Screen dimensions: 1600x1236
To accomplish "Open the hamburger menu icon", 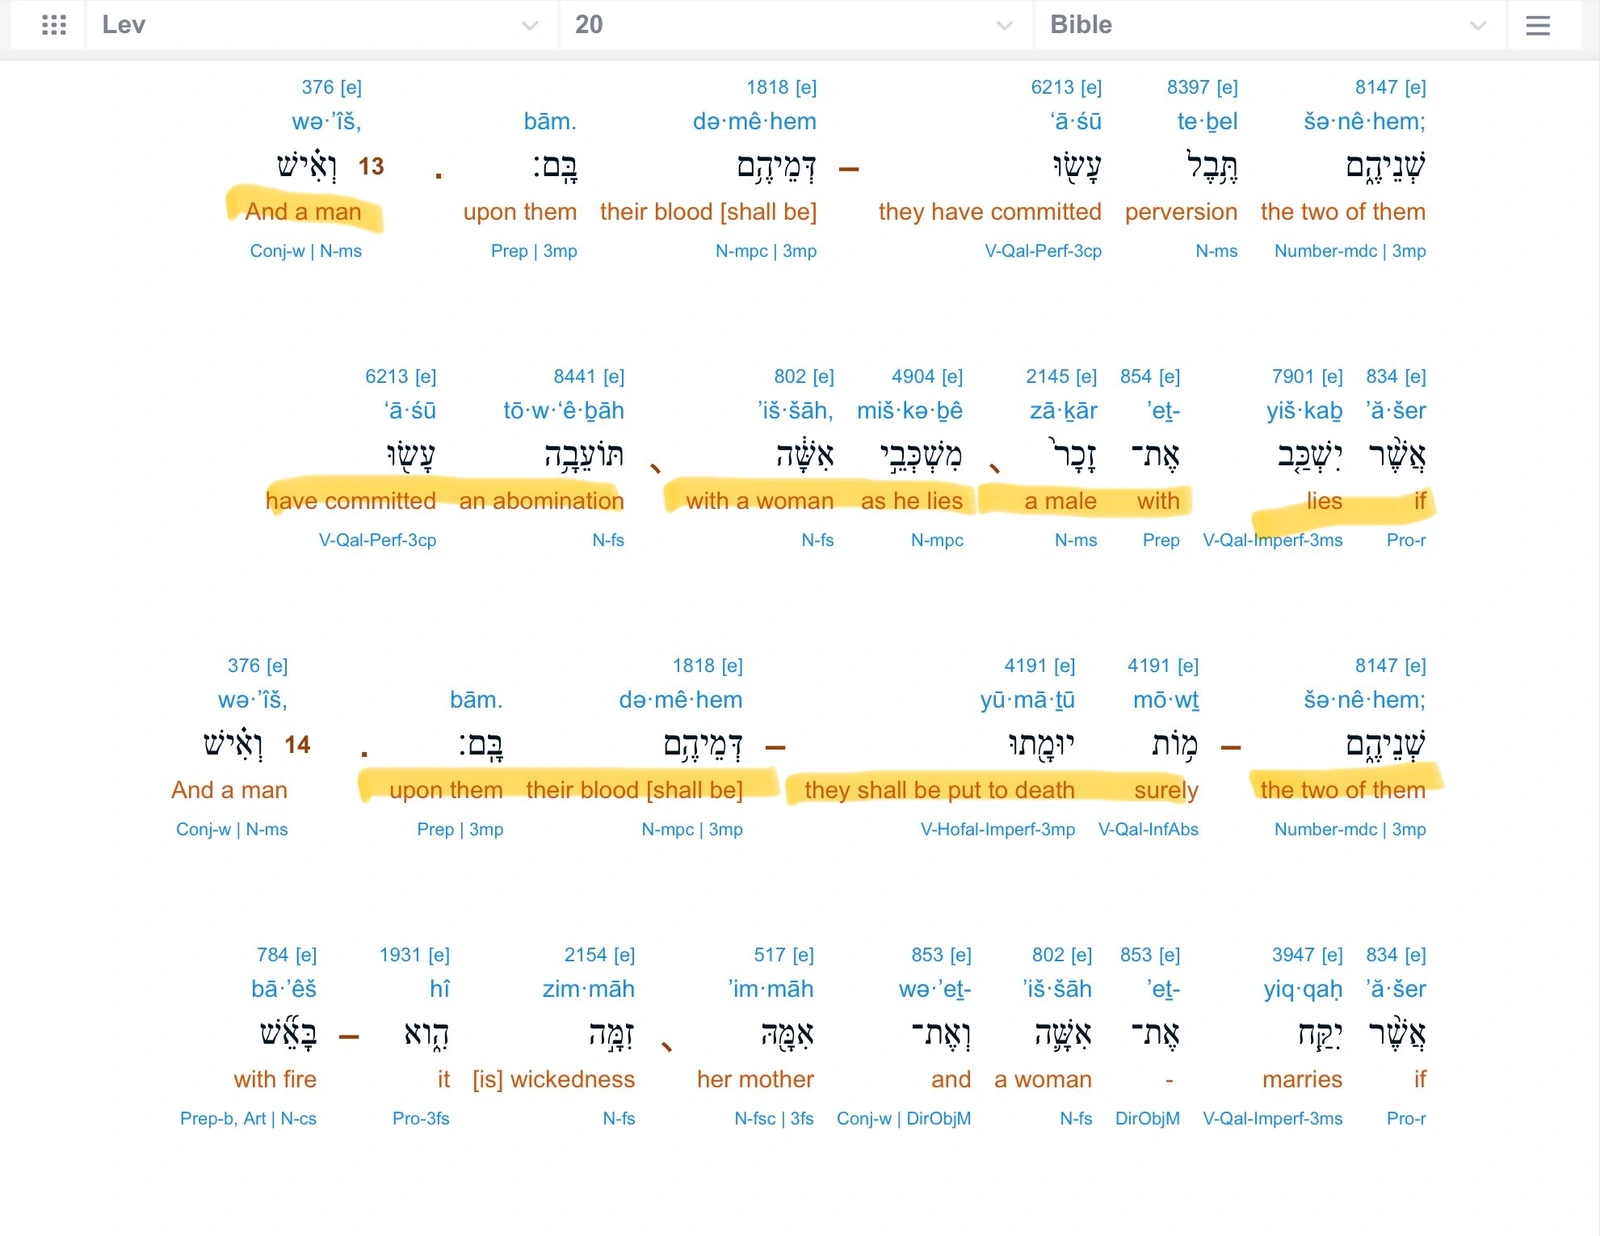I will (1538, 25).
